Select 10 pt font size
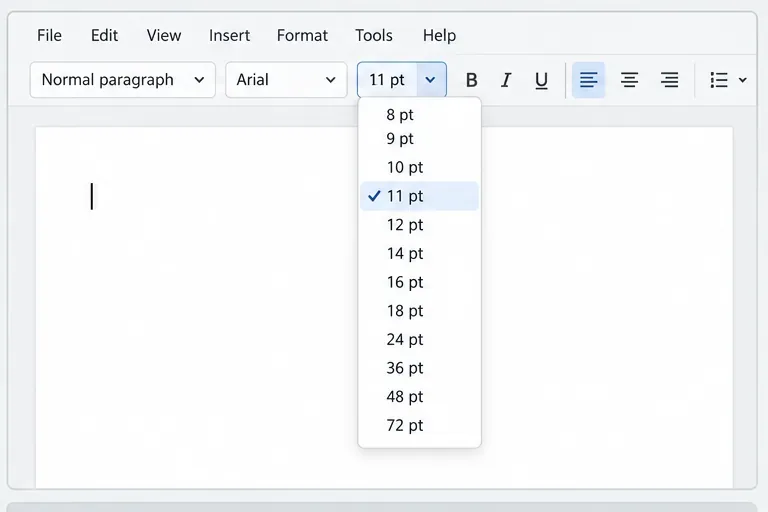The width and height of the screenshot is (768, 512). click(x=419, y=168)
